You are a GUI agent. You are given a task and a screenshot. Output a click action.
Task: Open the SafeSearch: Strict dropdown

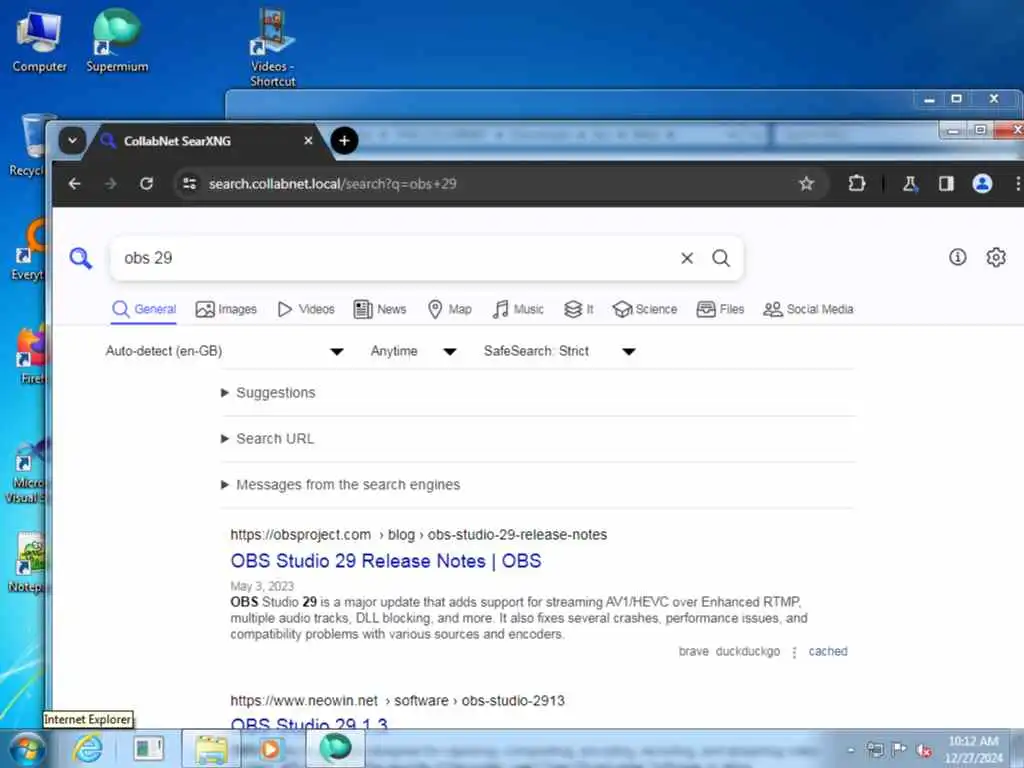pos(559,351)
